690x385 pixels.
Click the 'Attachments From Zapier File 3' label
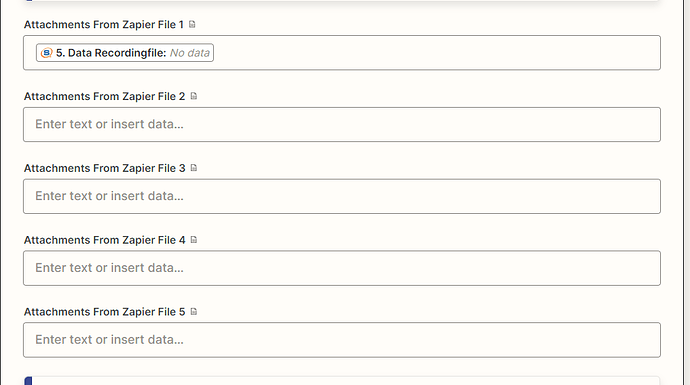coord(105,168)
